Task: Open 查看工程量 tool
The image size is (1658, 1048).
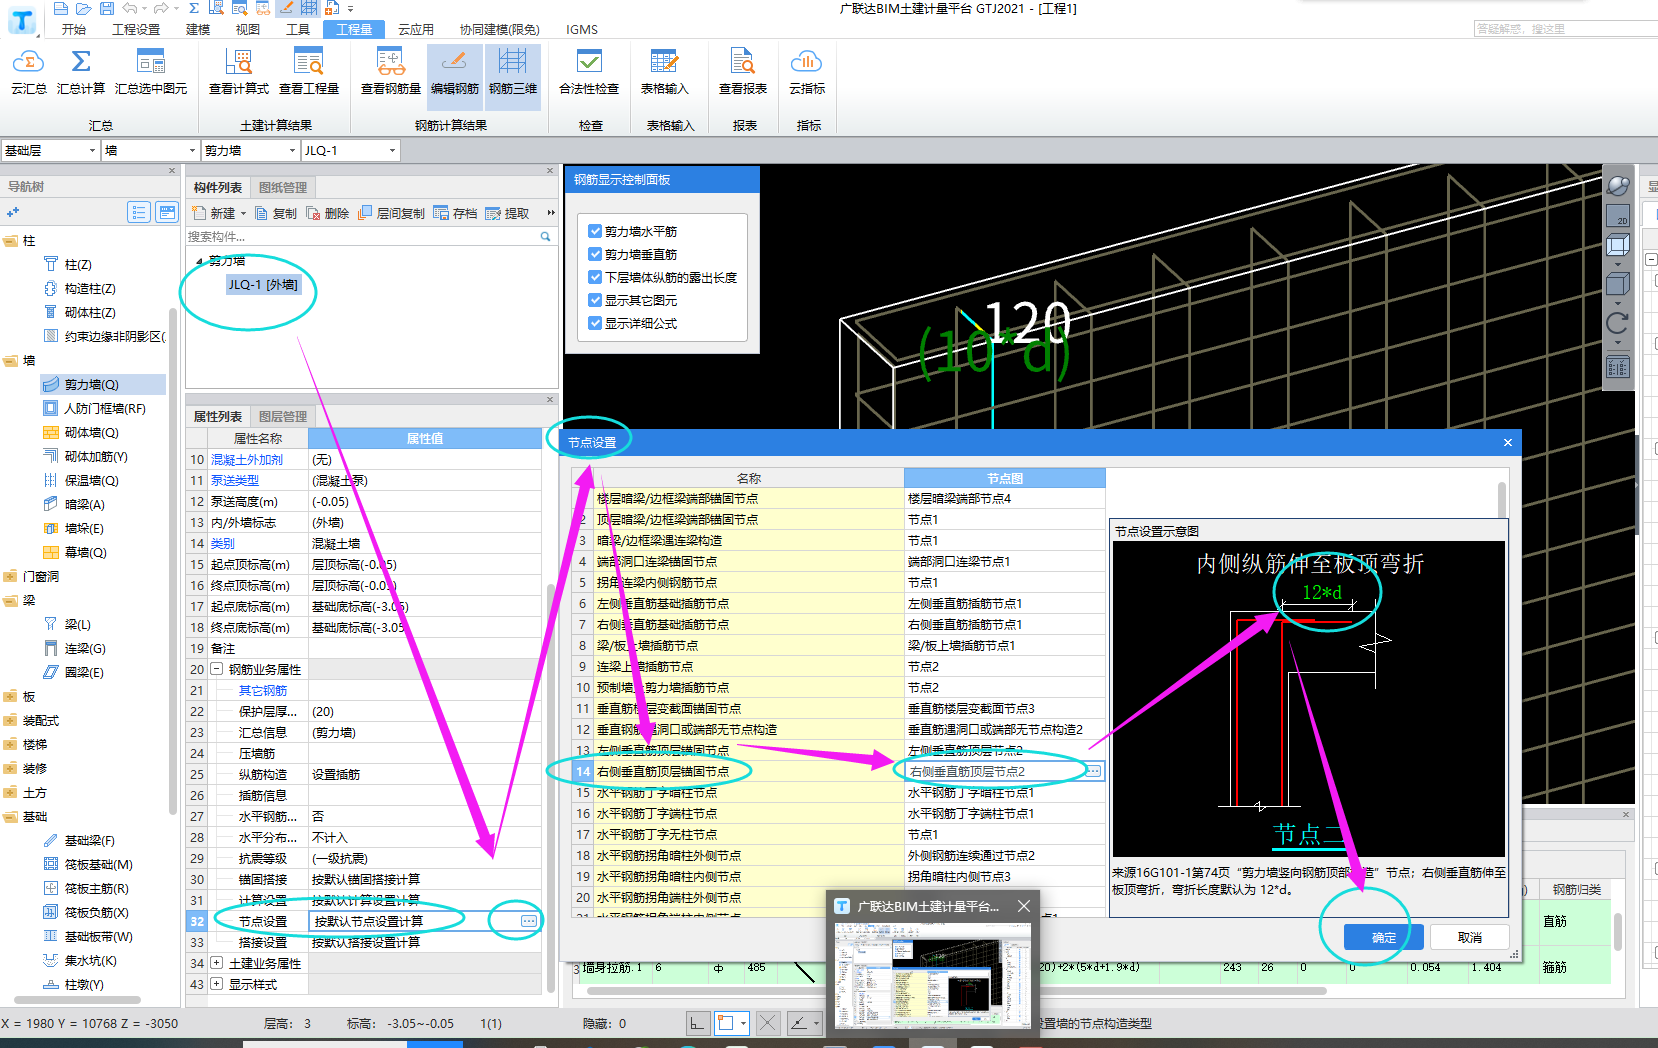Action: [308, 72]
